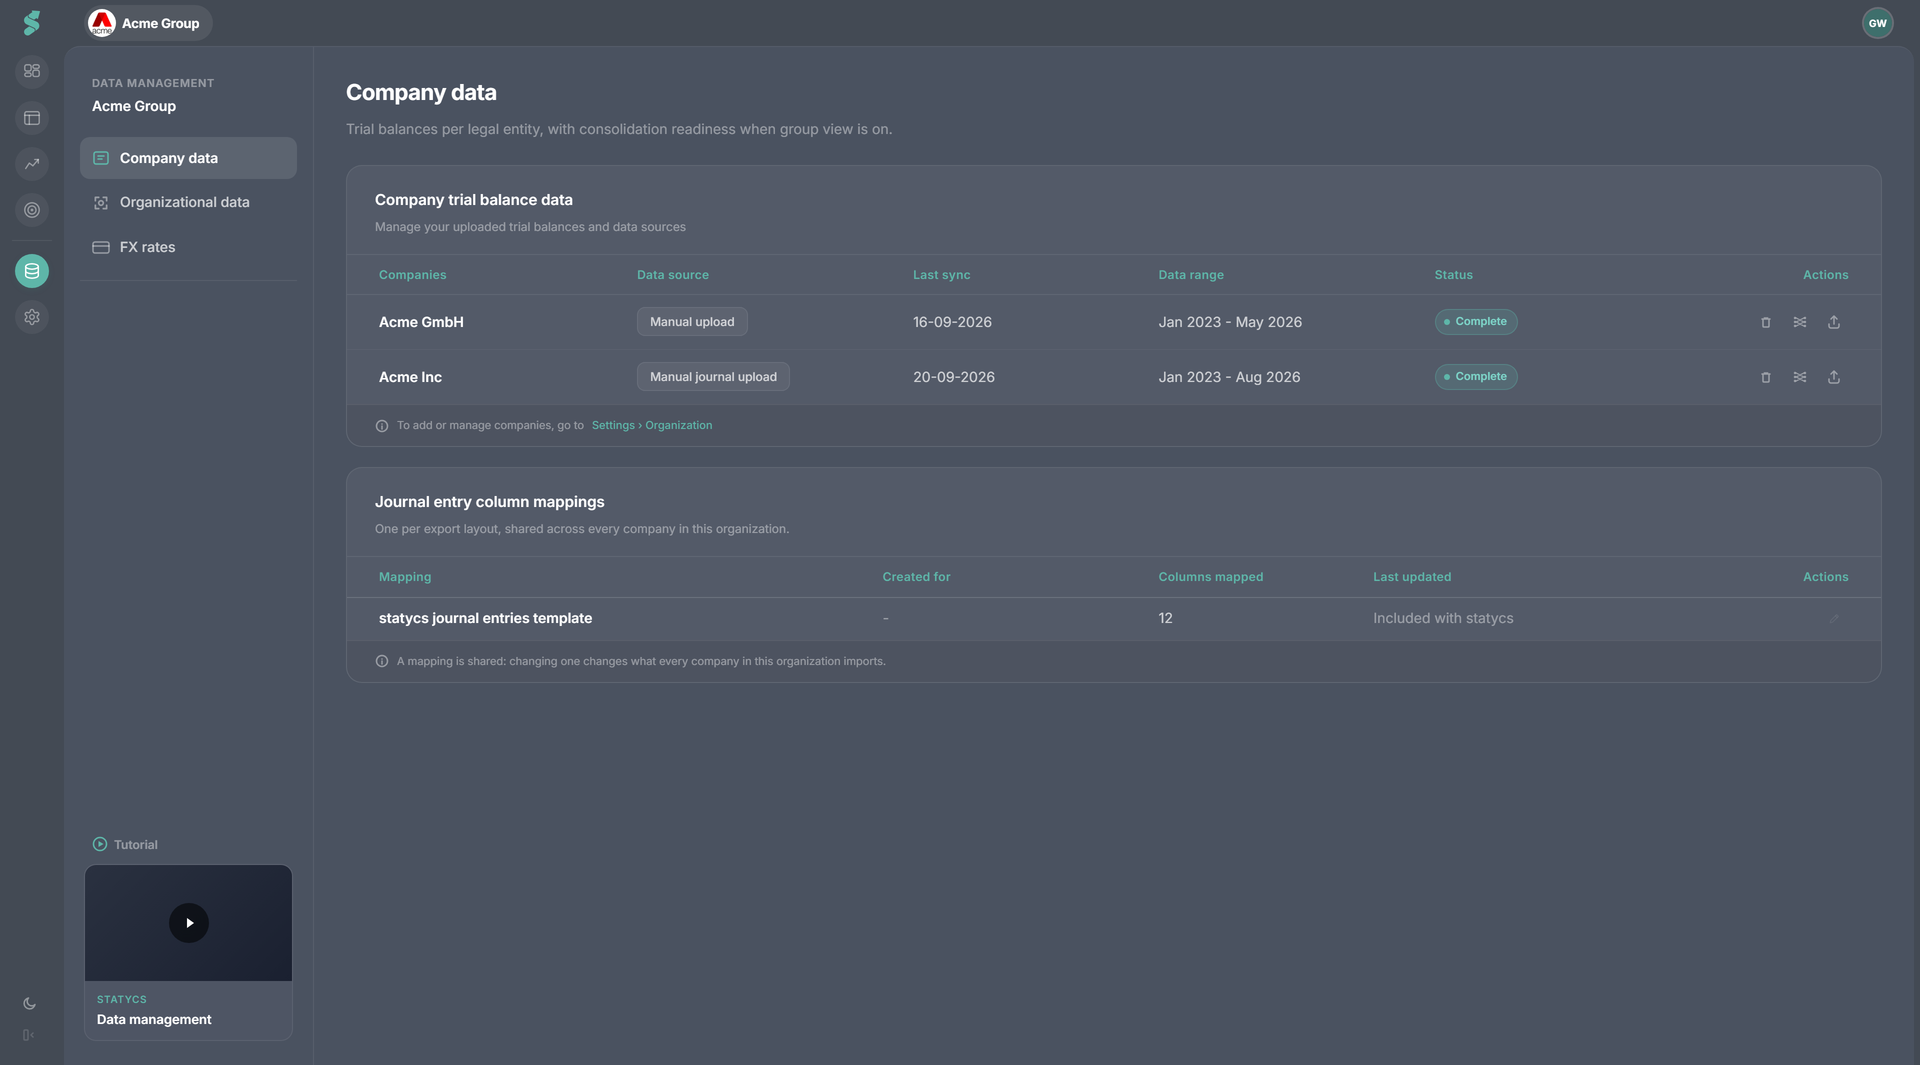Select the Acme GmbH company name
This screenshot has height=1065, width=1920.
point(421,322)
